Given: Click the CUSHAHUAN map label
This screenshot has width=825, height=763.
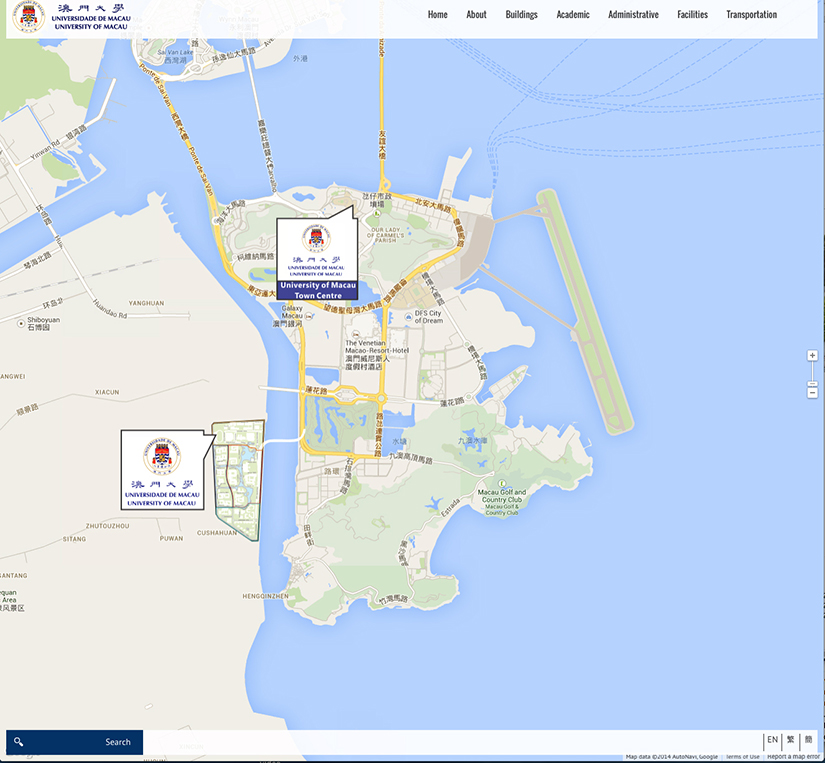Looking at the screenshot, I should 217,533.
